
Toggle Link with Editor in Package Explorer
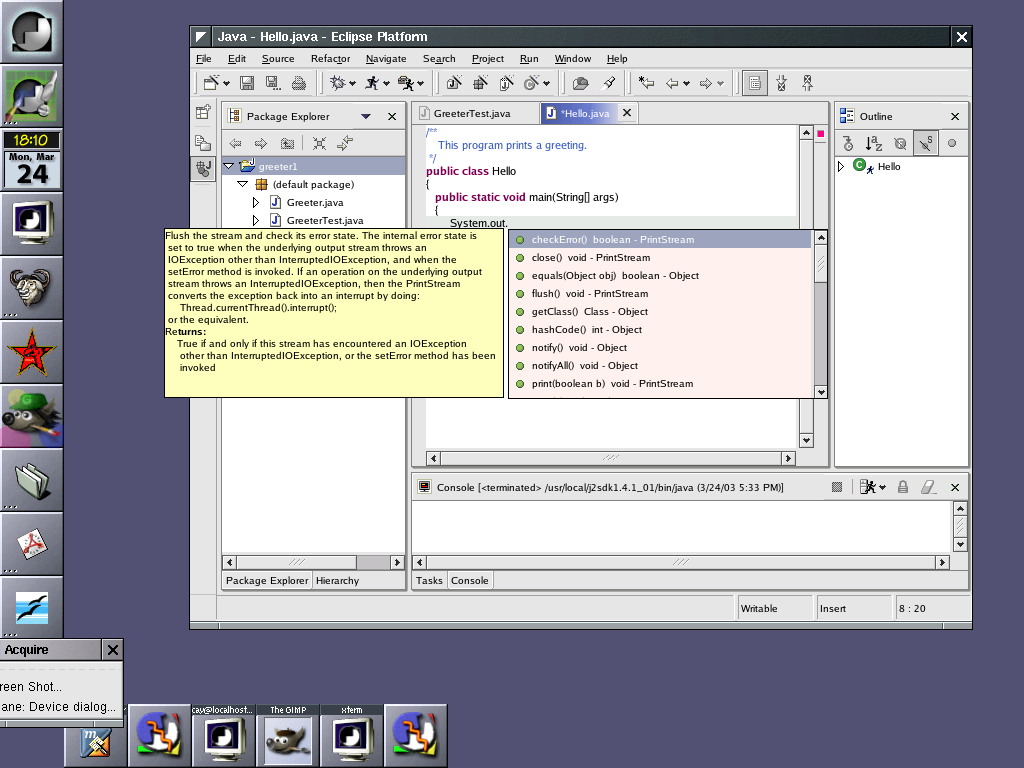pyautogui.click(x=345, y=143)
